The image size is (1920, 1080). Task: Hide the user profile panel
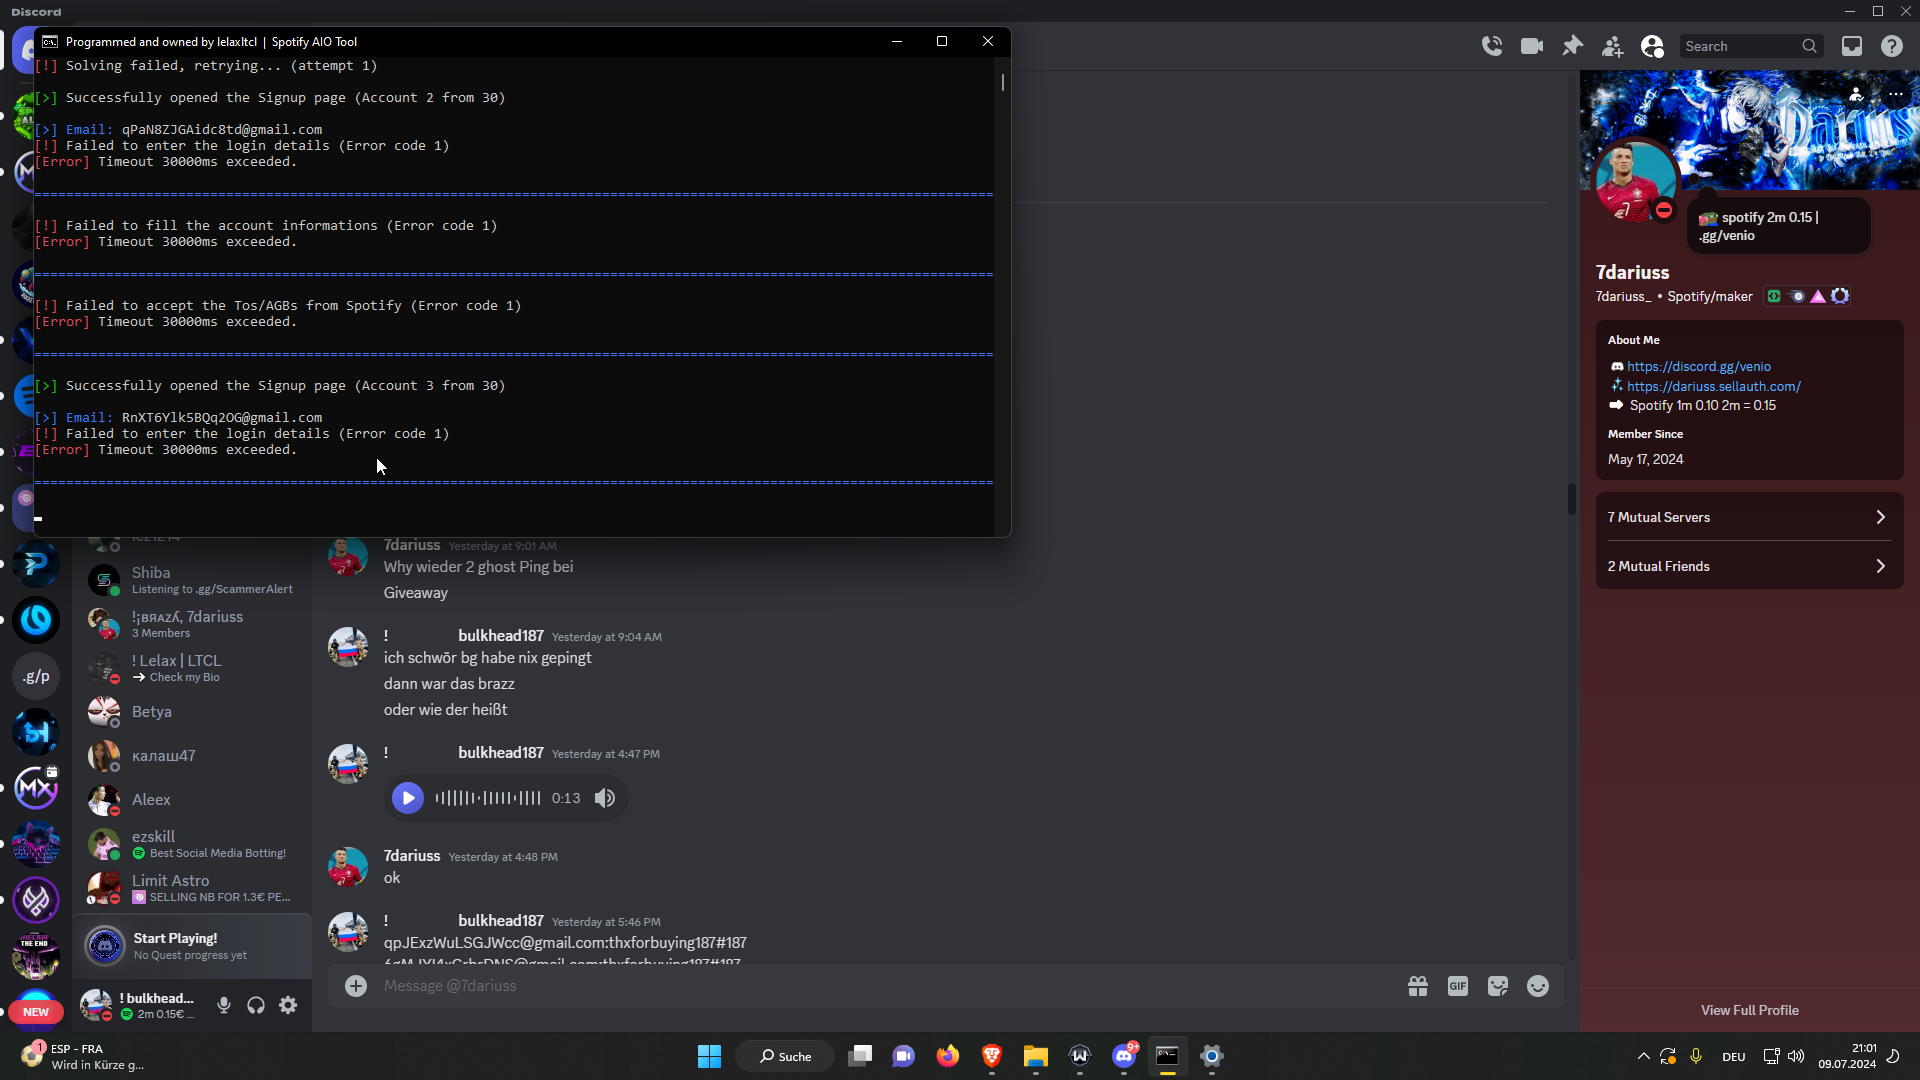point(1652,46)
